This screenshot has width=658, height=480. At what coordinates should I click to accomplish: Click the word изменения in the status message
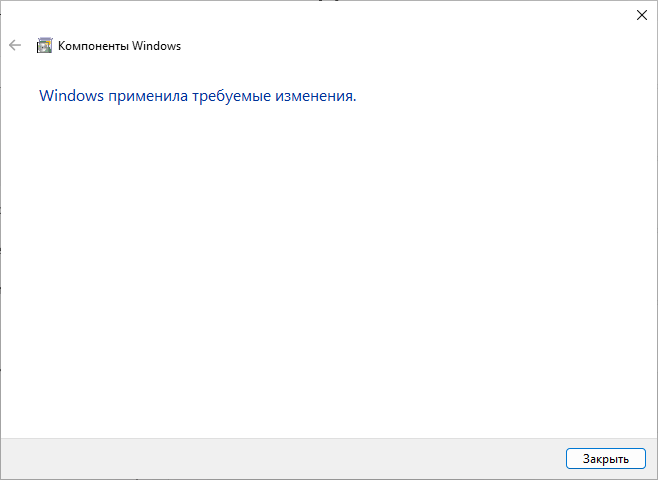[317, 96]
